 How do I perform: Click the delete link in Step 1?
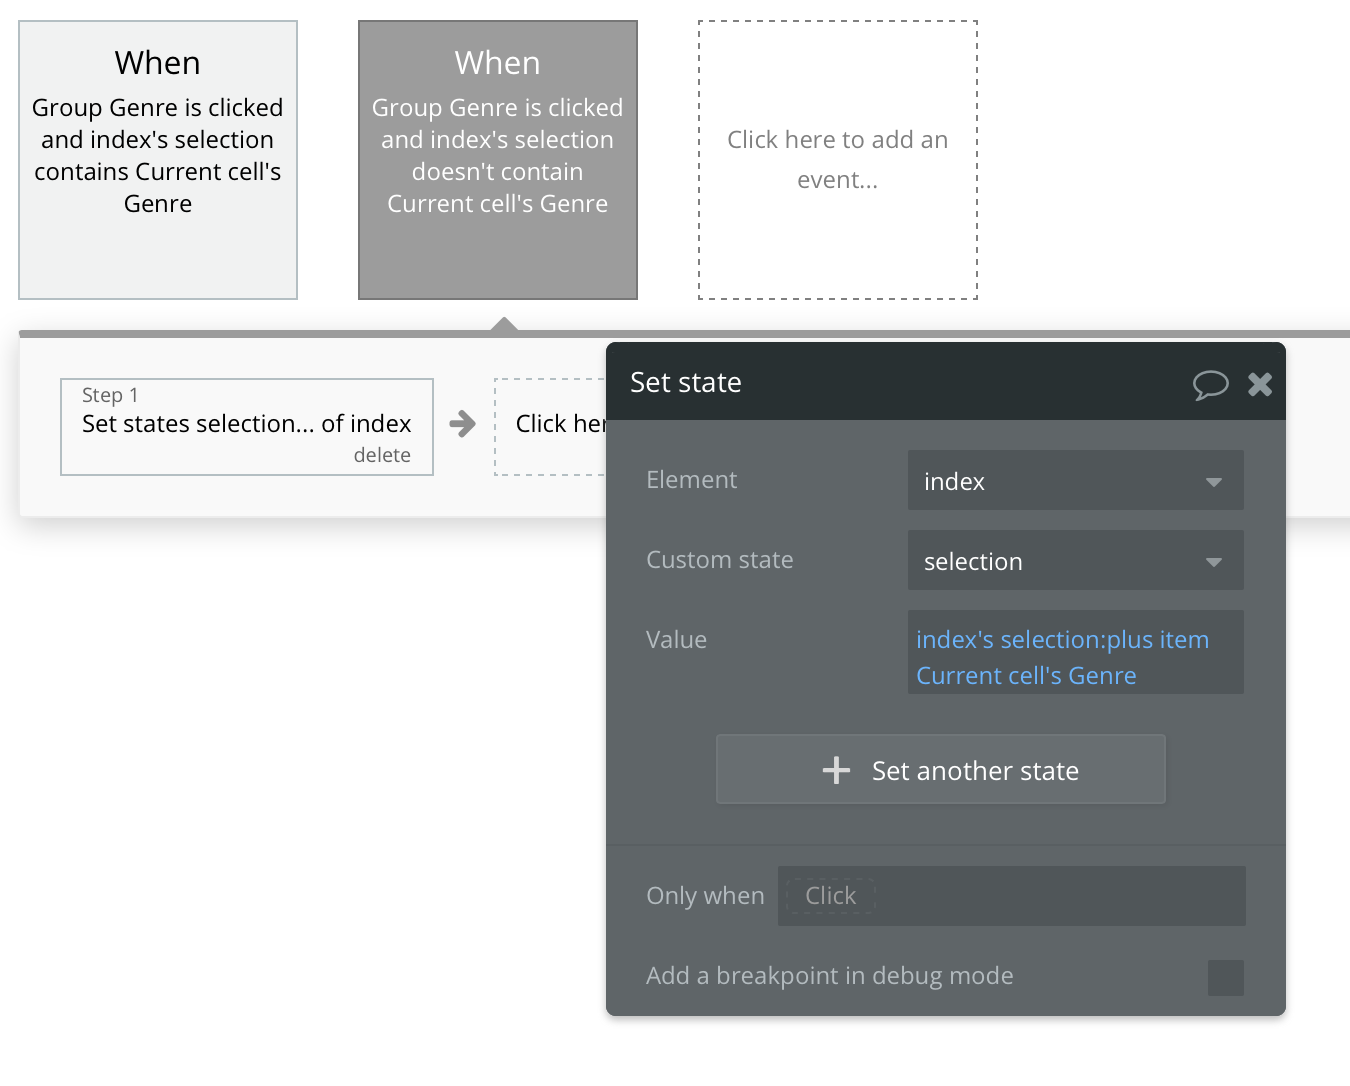(382, 455)
